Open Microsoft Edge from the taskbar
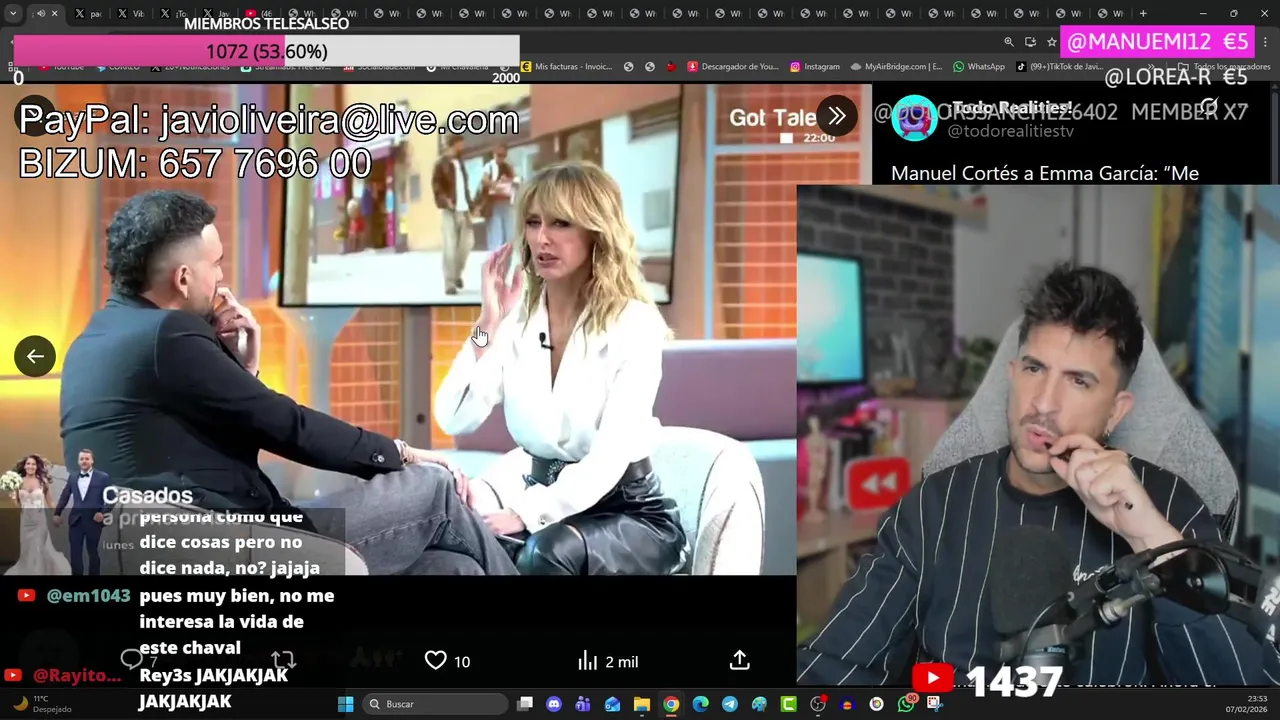1280x720 pixels. 700,704
